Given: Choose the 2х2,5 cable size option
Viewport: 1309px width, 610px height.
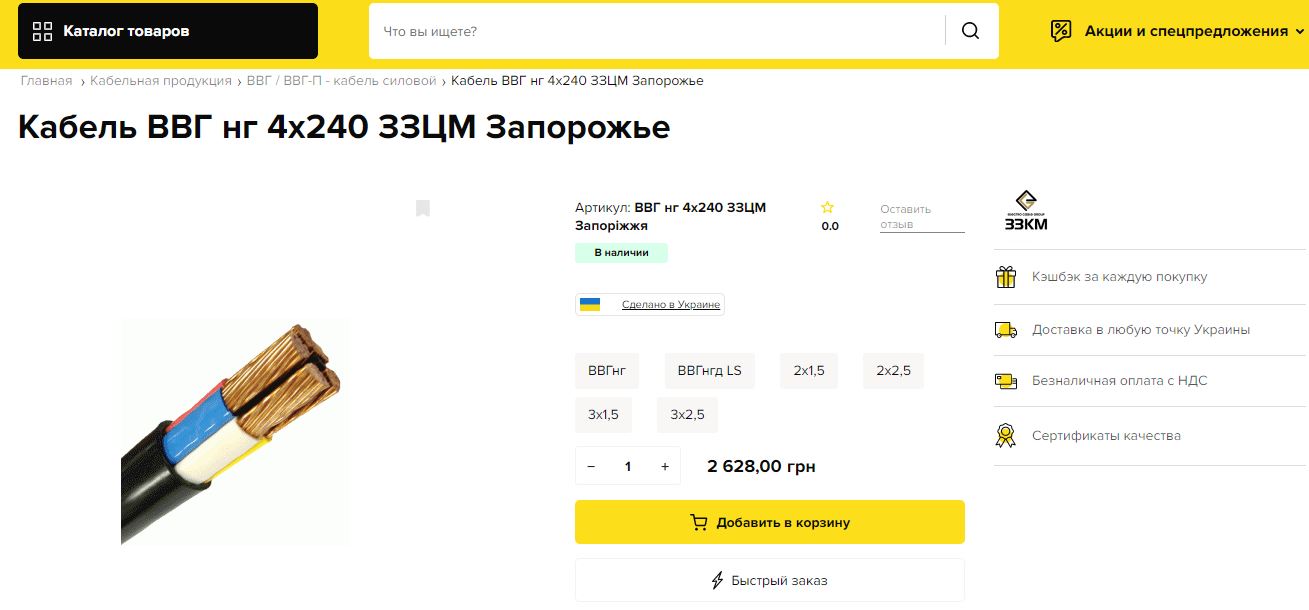Looking at the screenshot, I should pyautogui.click(x=893, y=371).
